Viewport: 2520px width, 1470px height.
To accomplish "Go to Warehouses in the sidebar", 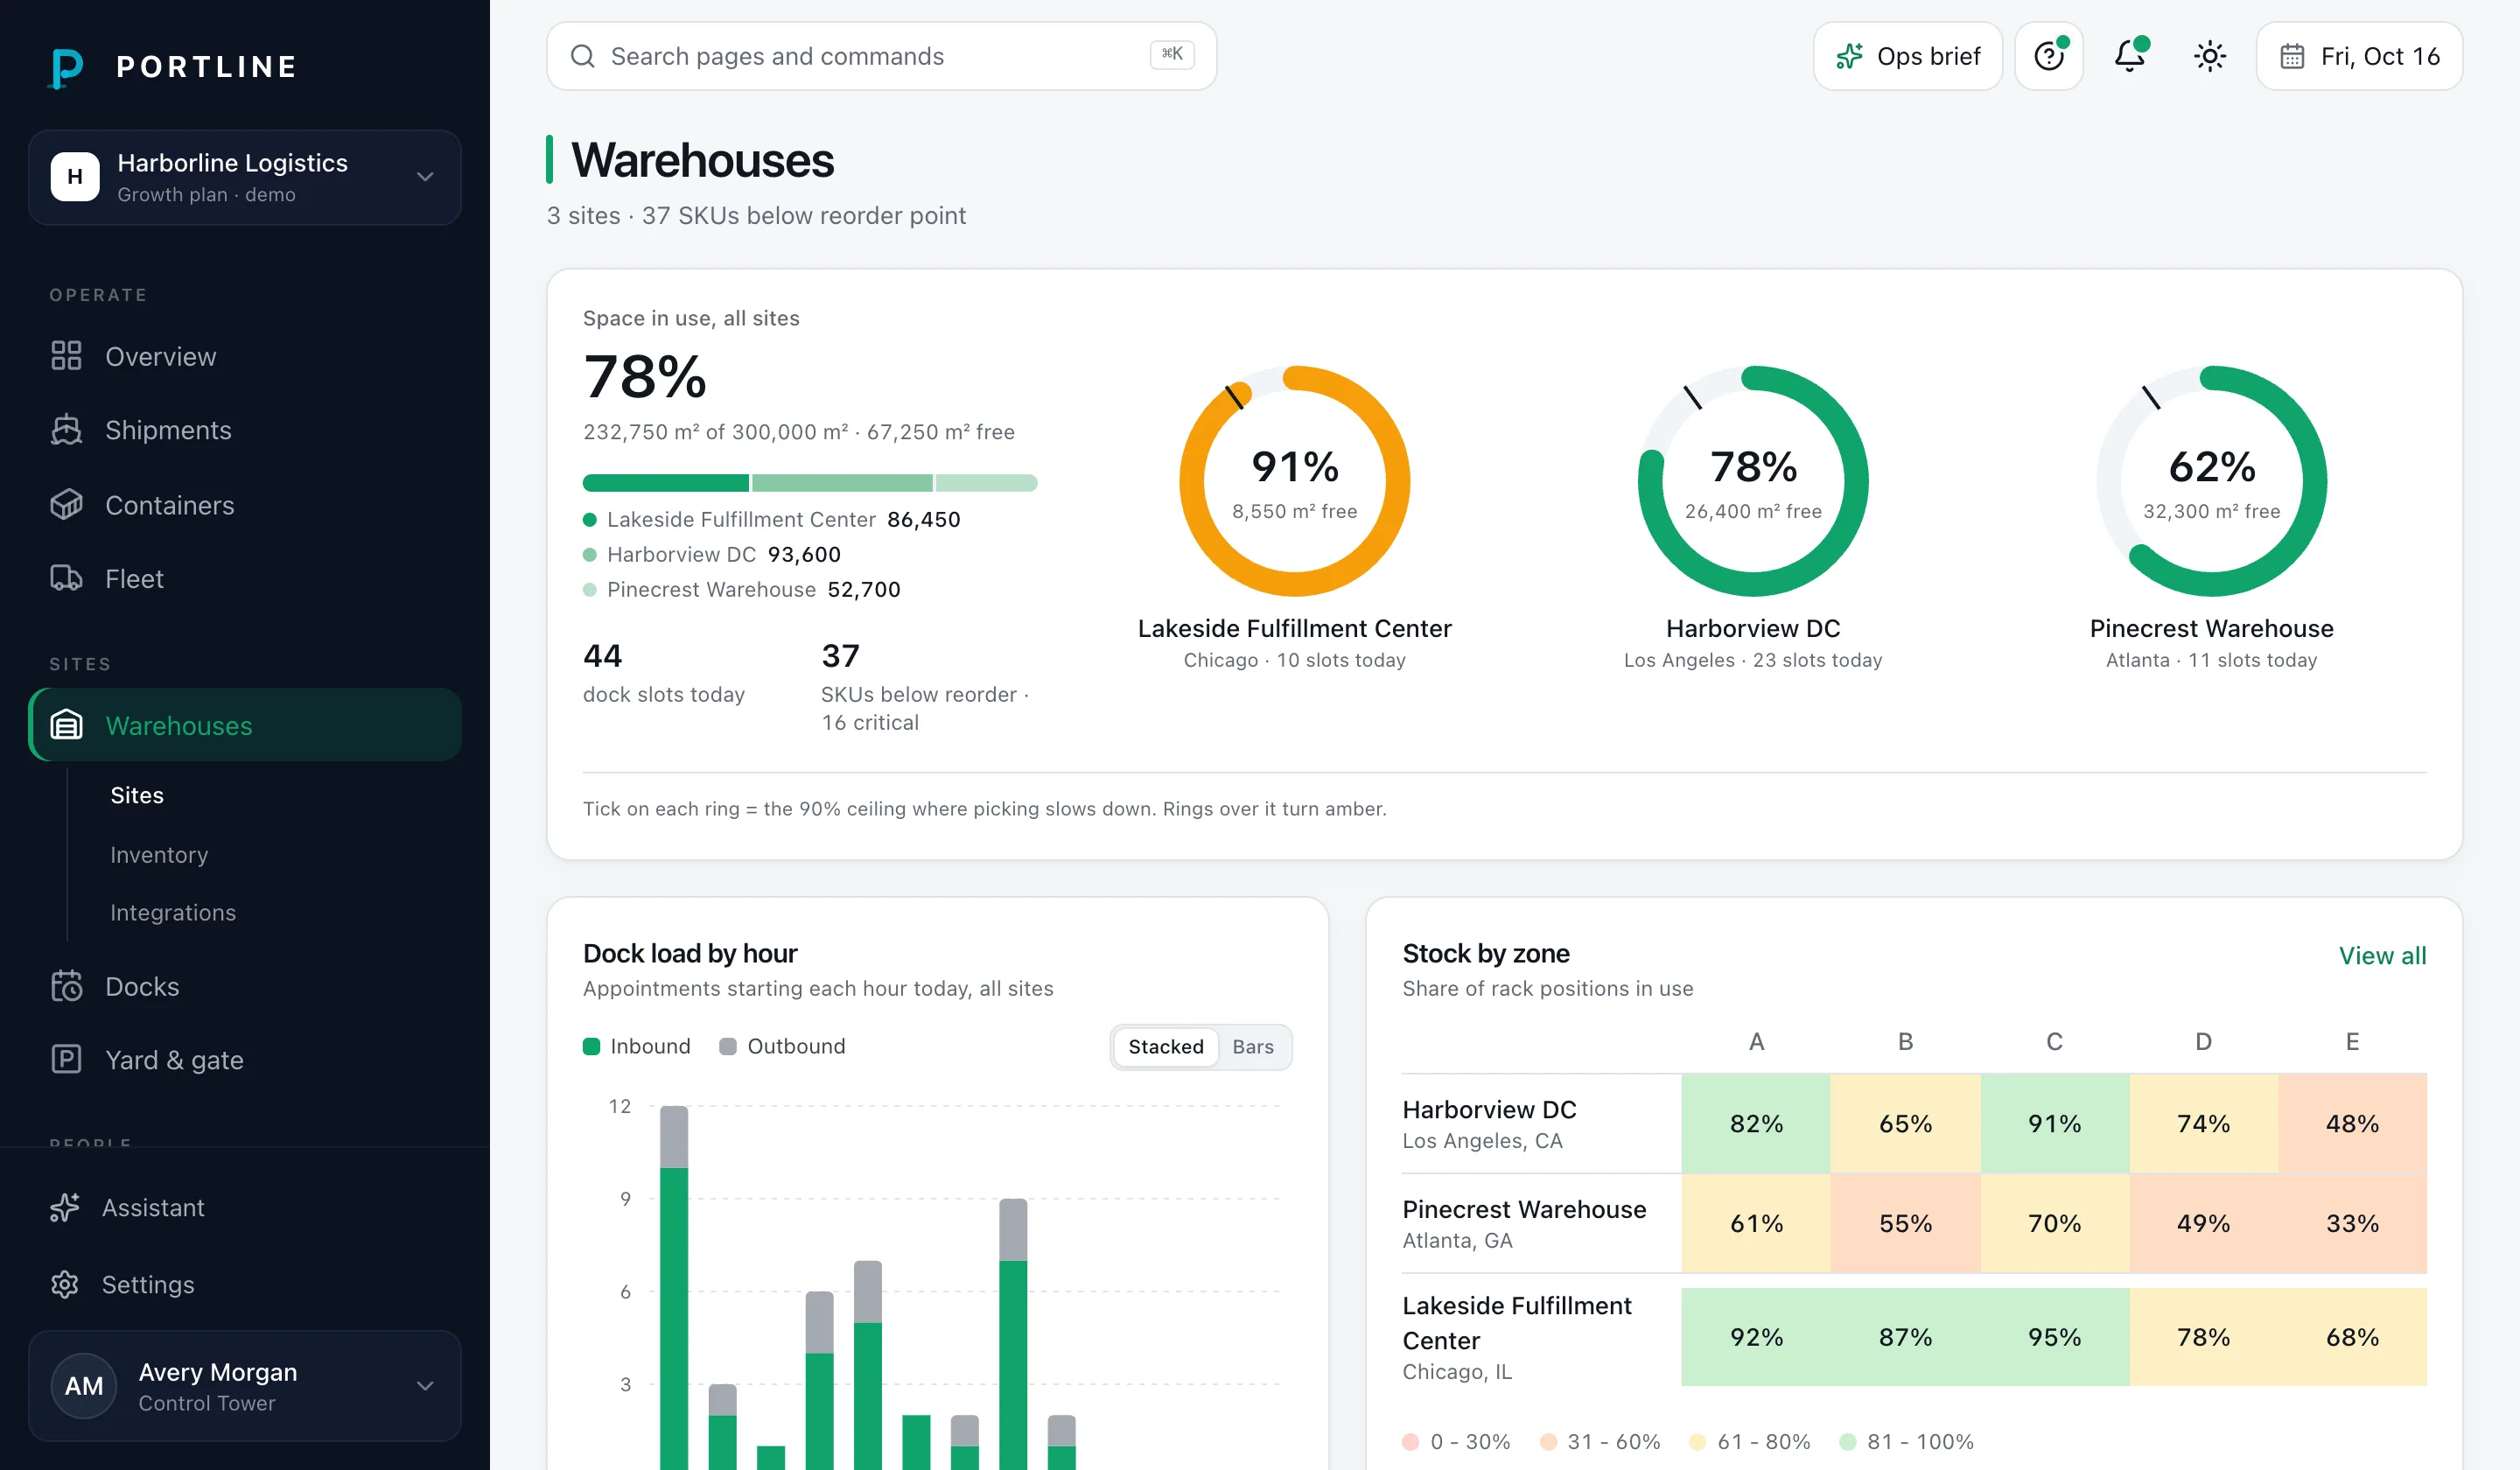I will coord(245,725).
